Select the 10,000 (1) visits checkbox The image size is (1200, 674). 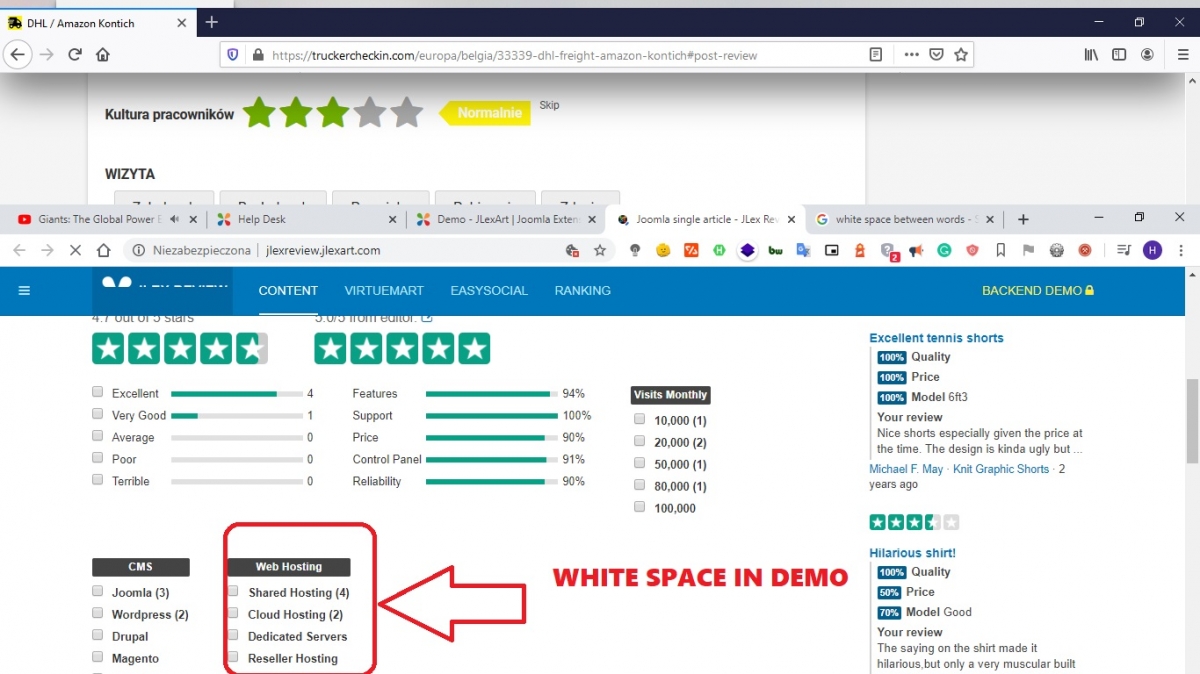[x=640, y=420]
